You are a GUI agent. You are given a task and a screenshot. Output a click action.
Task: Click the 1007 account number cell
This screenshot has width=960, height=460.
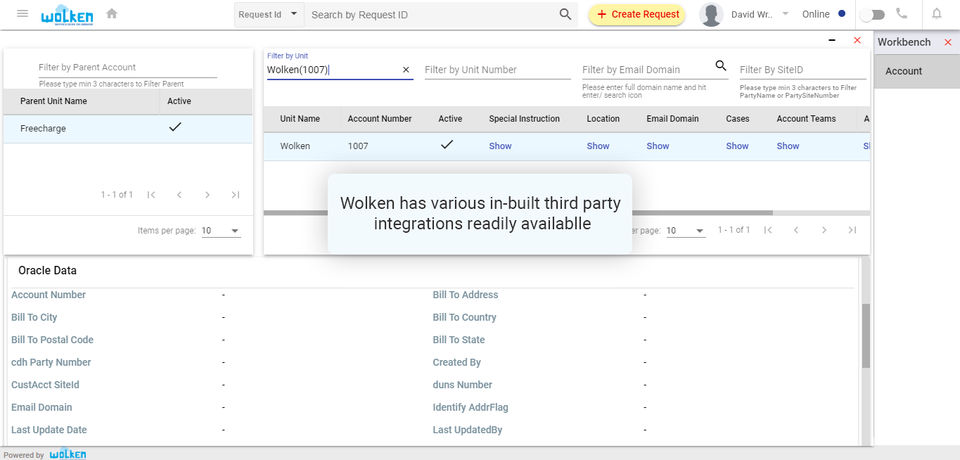pyautogui.click(x=358, y=146)
